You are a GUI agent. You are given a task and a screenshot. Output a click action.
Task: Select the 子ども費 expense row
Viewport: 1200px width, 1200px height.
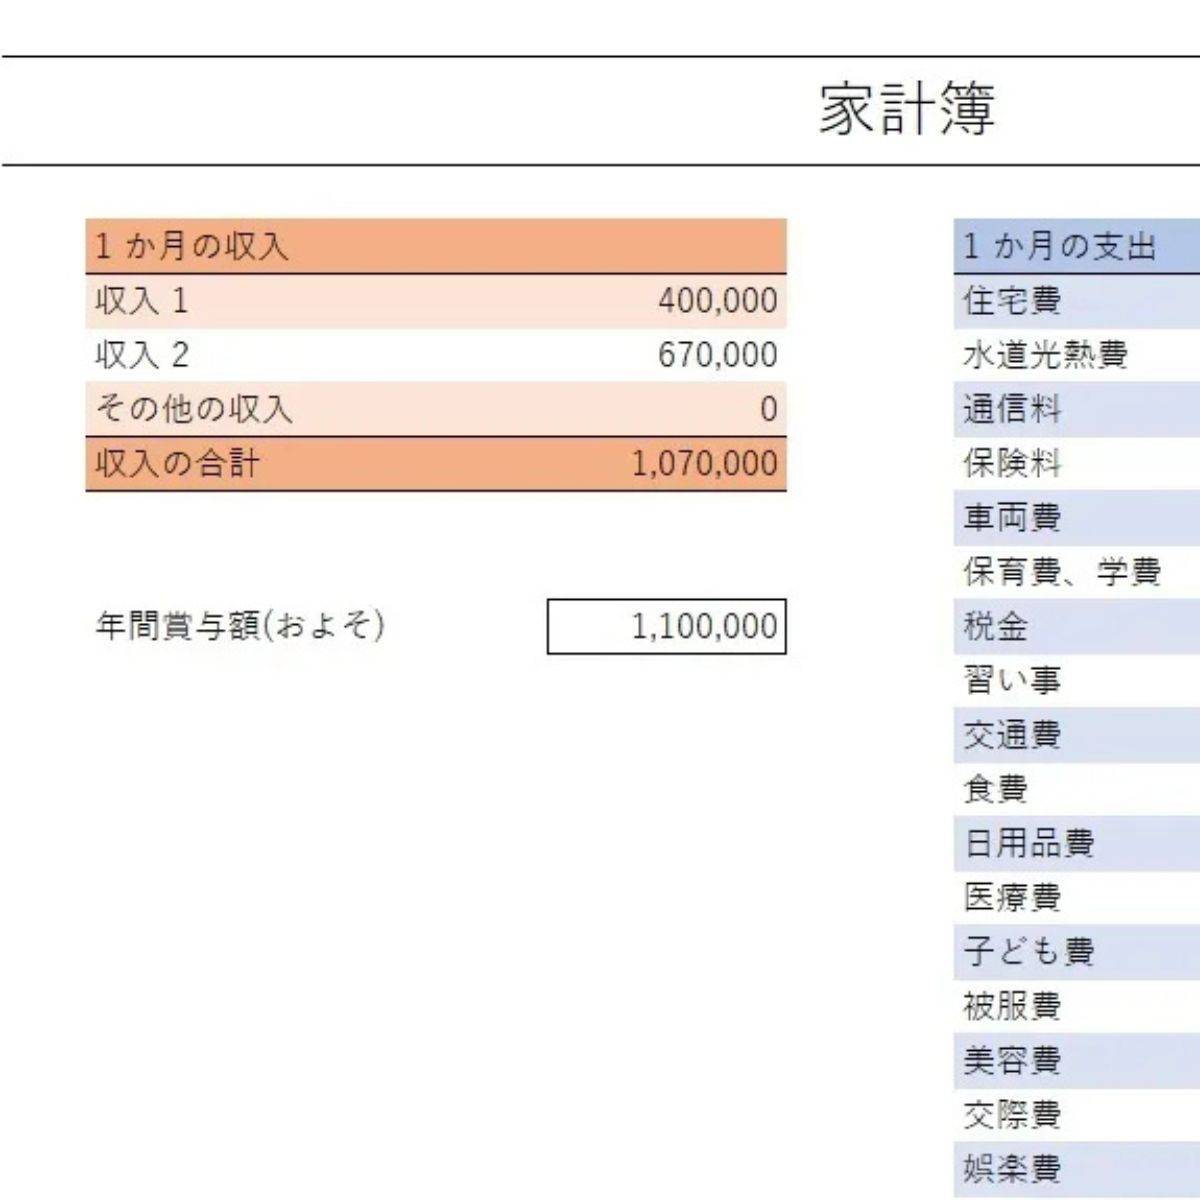coord(1077,952)
